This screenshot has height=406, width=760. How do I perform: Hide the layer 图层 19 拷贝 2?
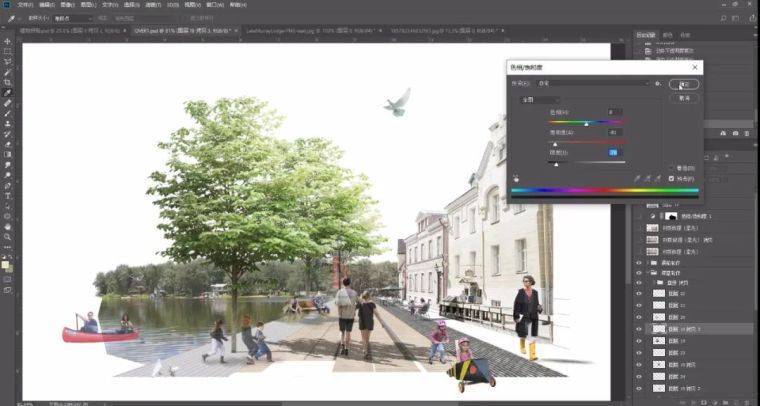click(x=639, y=389)
